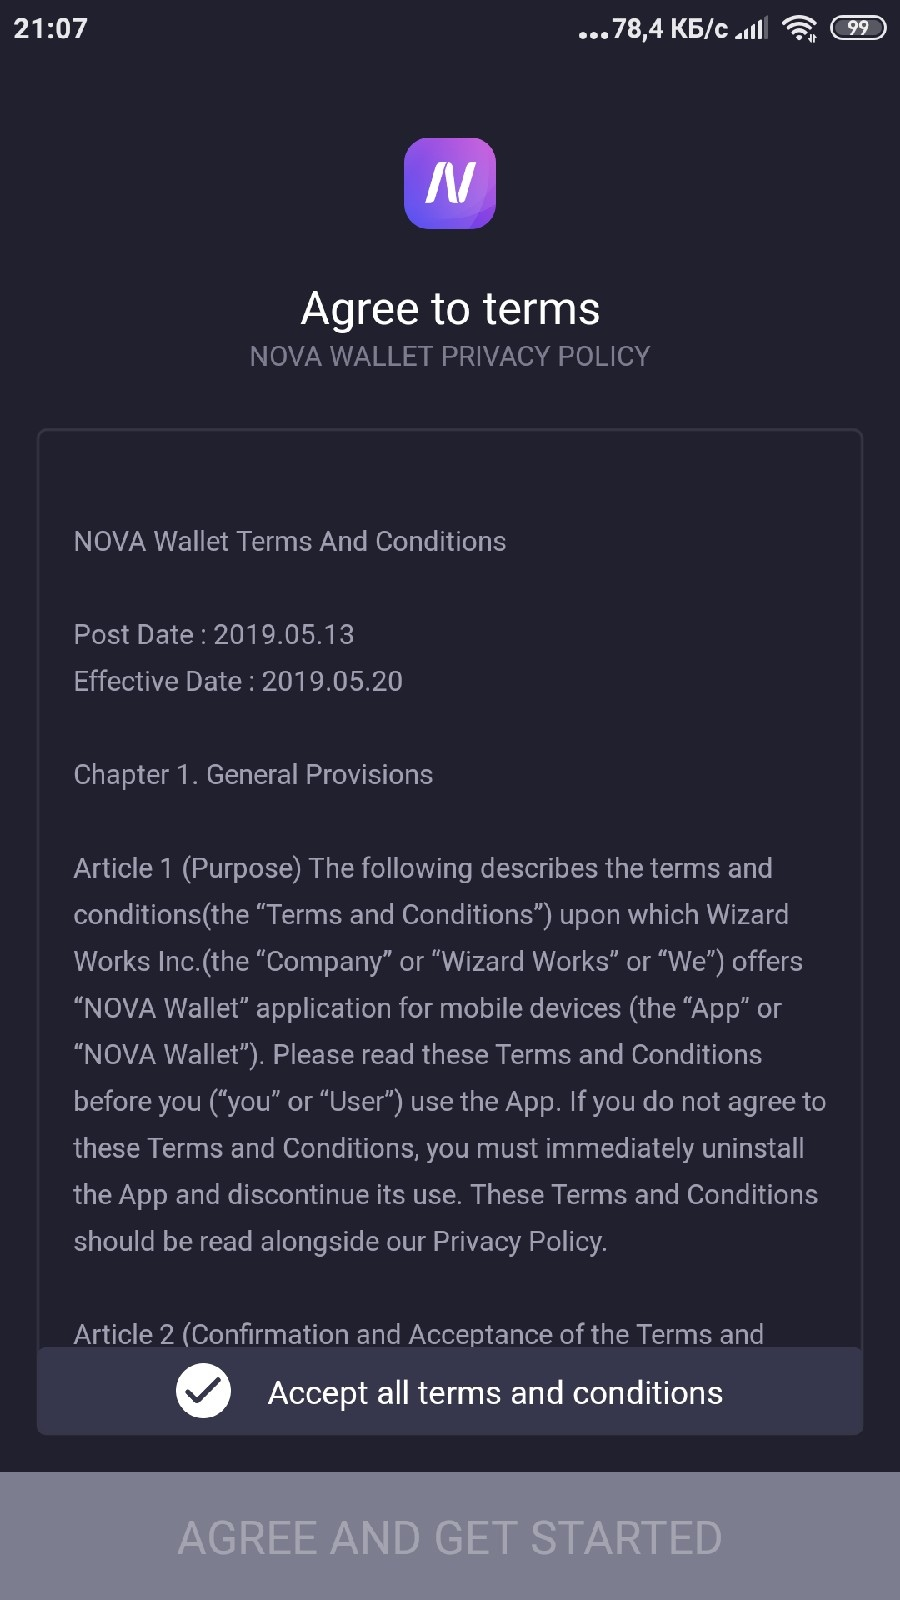This screenshot has width=900, height=1600.
Task: Tap the Post Date 2019.05.13 line
Action: point(214,634)
